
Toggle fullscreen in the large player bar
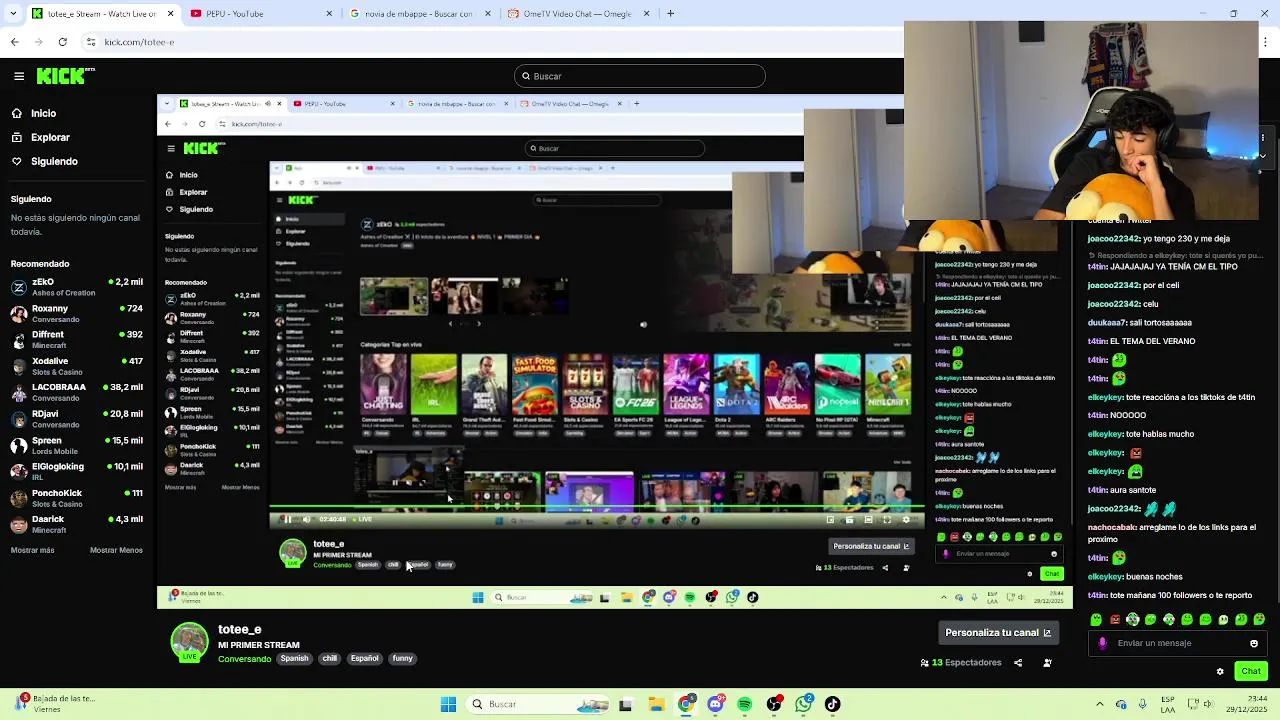(x=887, y=519)
